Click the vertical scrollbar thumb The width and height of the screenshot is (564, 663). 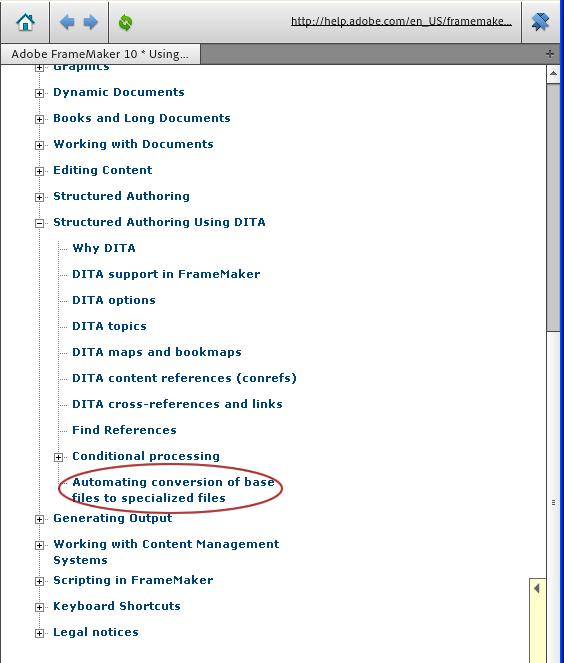point(553,207)
